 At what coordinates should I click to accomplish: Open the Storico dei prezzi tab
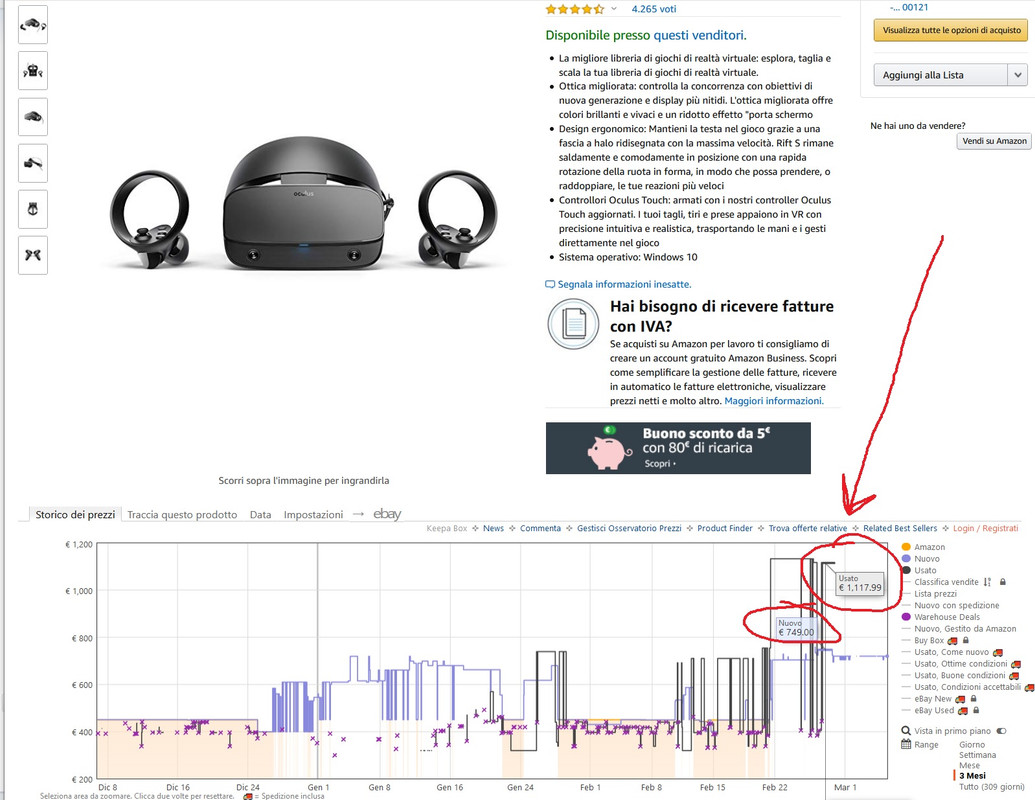point(75,514)
